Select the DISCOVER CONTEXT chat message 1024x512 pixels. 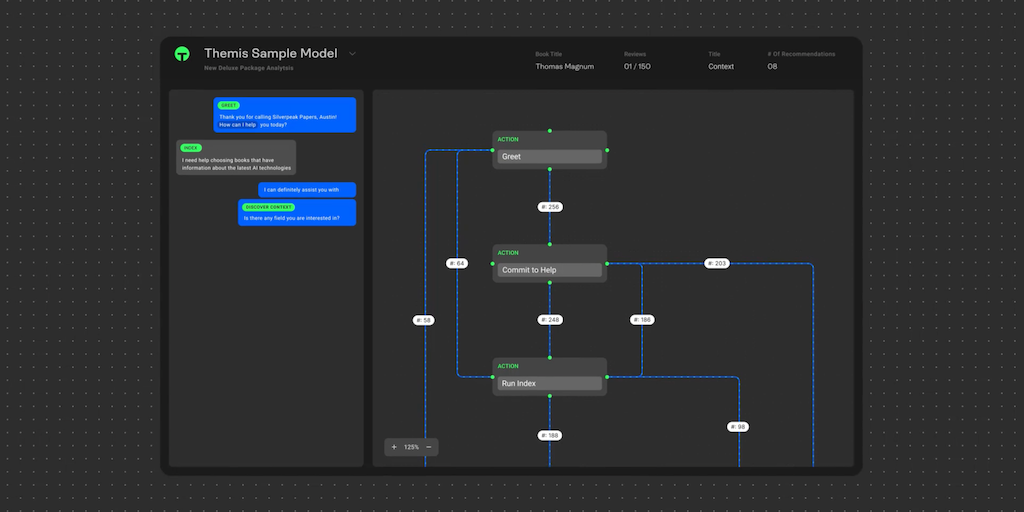click(296, 212)
